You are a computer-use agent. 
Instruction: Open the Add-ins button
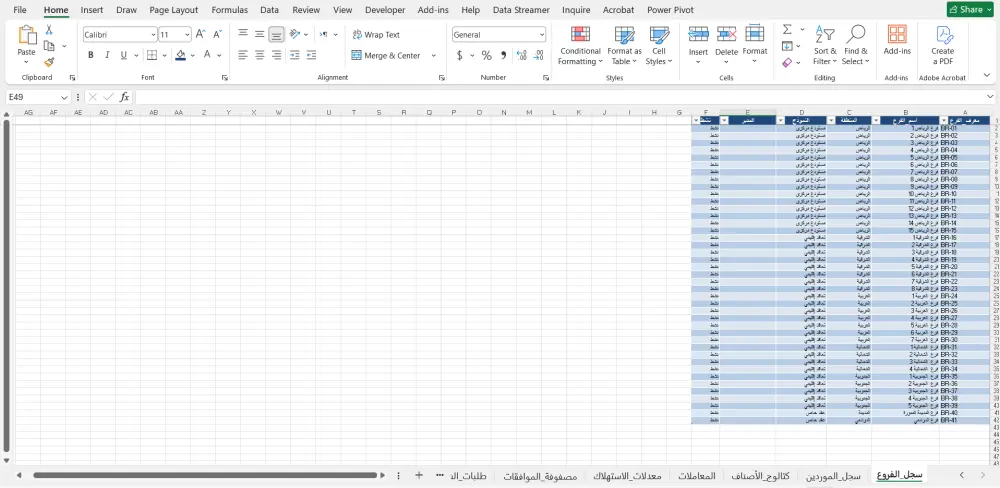[897, 40]
